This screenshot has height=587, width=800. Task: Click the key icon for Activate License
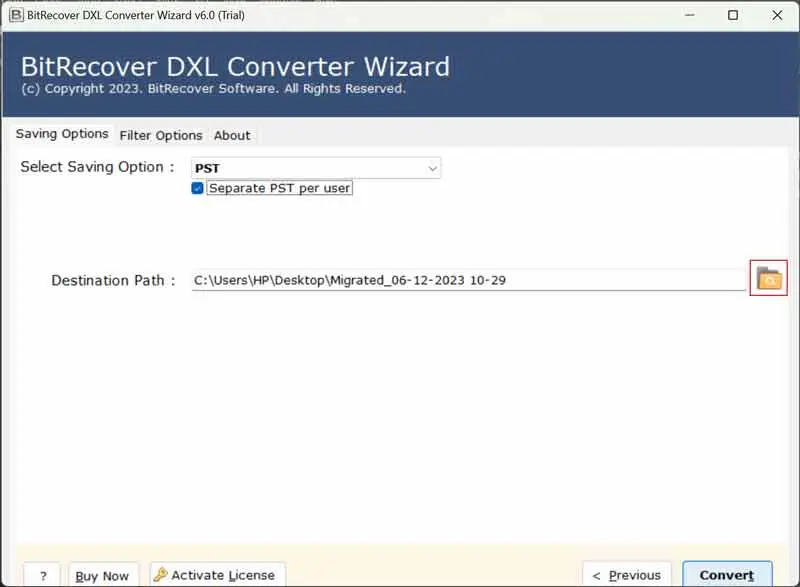(x=160, y=575)
